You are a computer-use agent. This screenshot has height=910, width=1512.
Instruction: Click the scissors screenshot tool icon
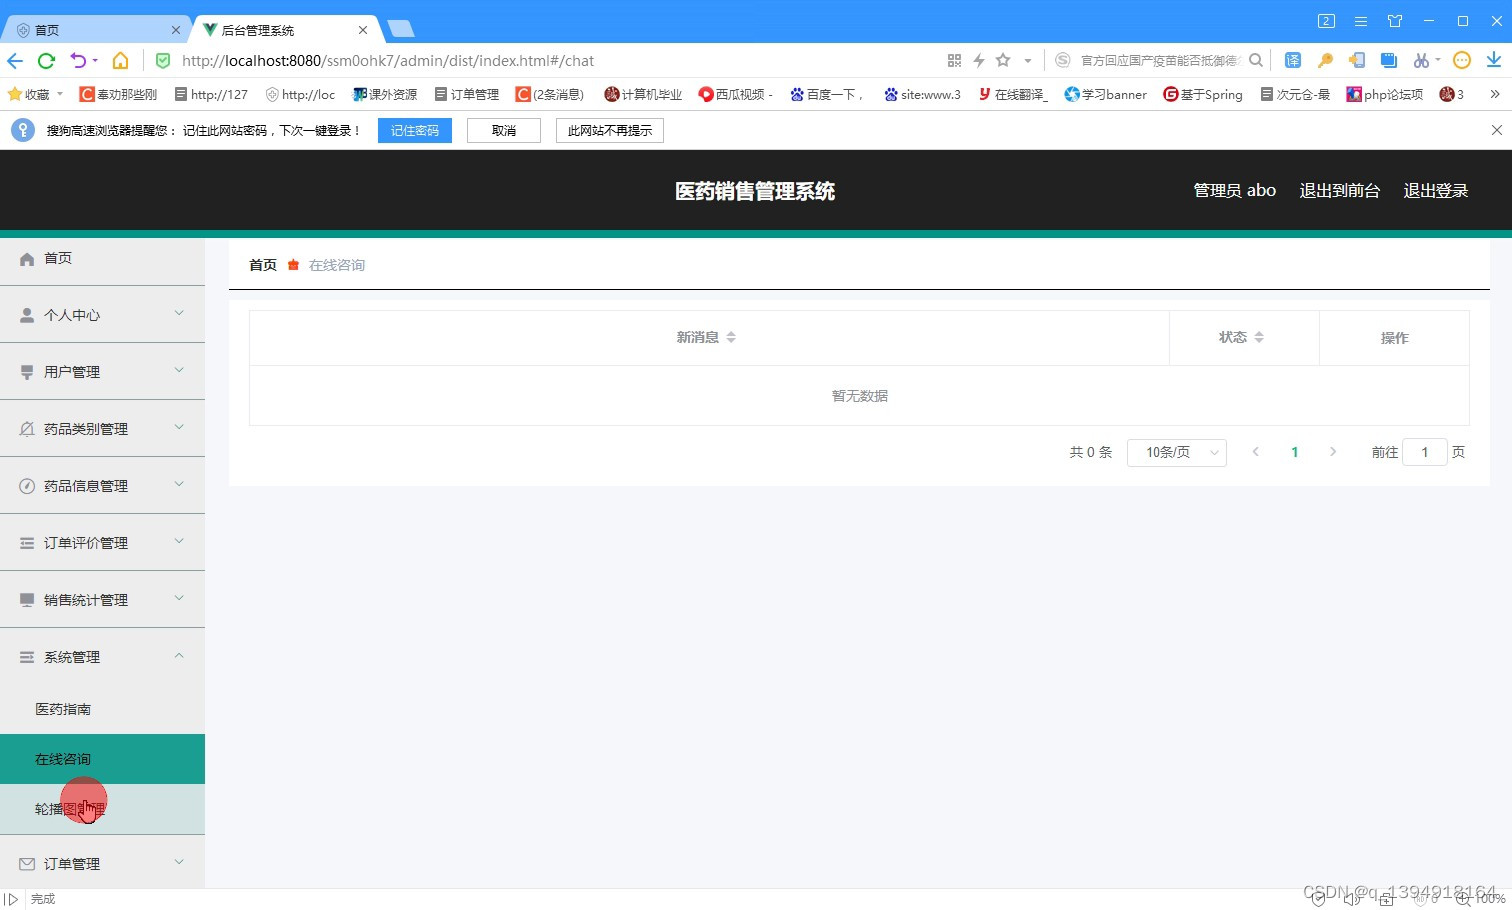[1421, 60]
